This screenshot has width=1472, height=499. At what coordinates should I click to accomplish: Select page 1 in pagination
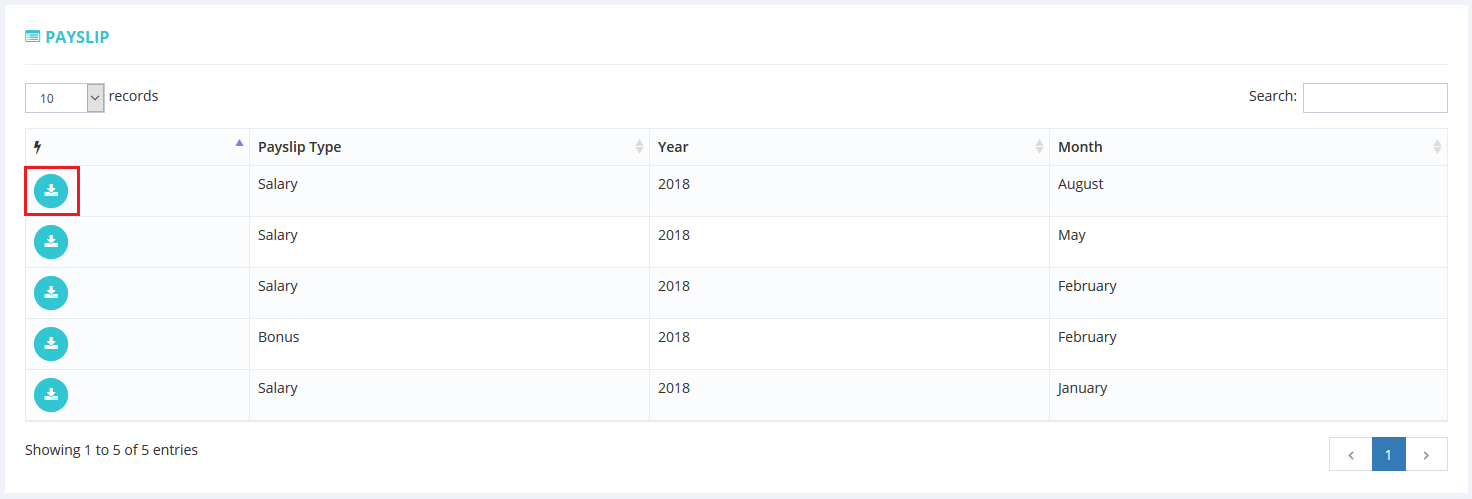1388,454
